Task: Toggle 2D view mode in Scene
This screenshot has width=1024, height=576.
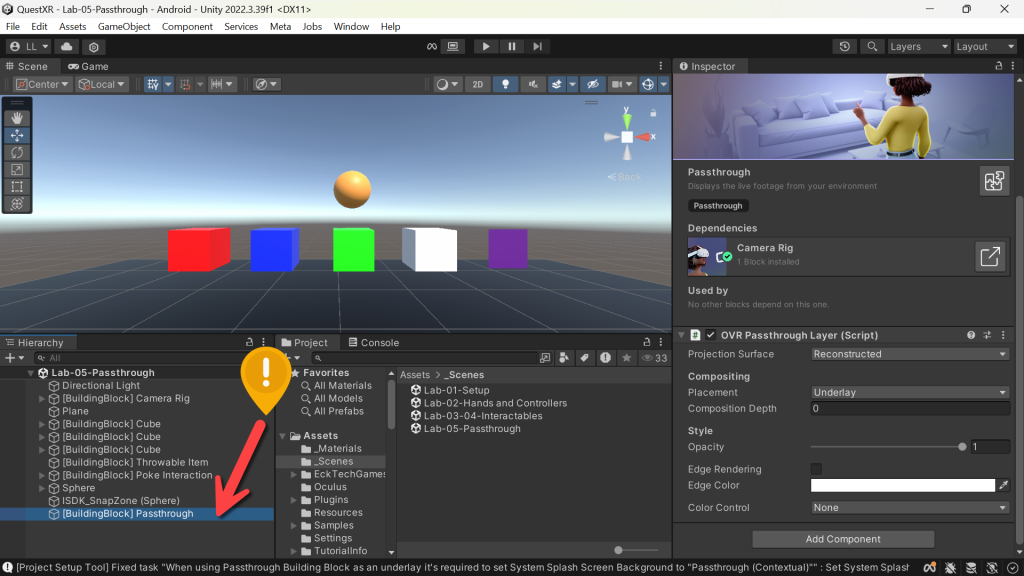Action: pos(478,84)
